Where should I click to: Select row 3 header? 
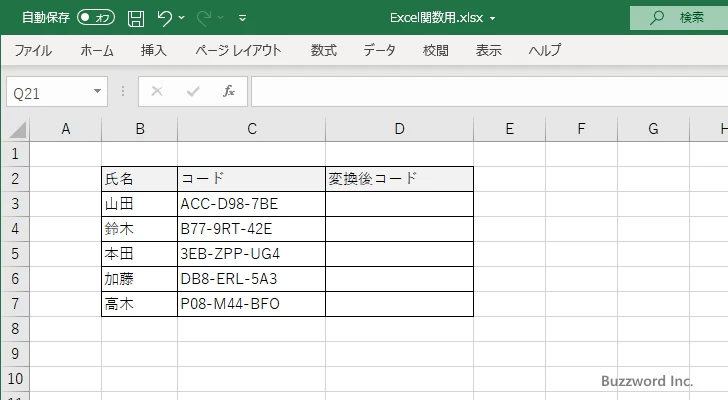(x=15, y=204)
